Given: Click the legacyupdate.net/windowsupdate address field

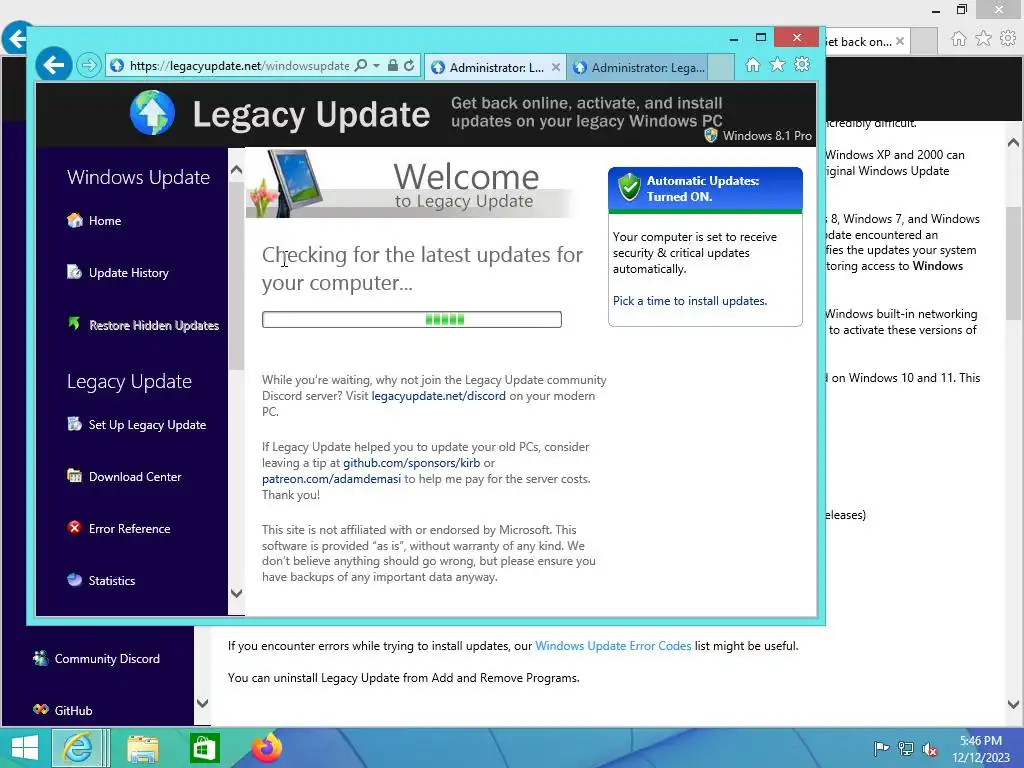Looking at the screenshot, I should [x=239, y=65].
